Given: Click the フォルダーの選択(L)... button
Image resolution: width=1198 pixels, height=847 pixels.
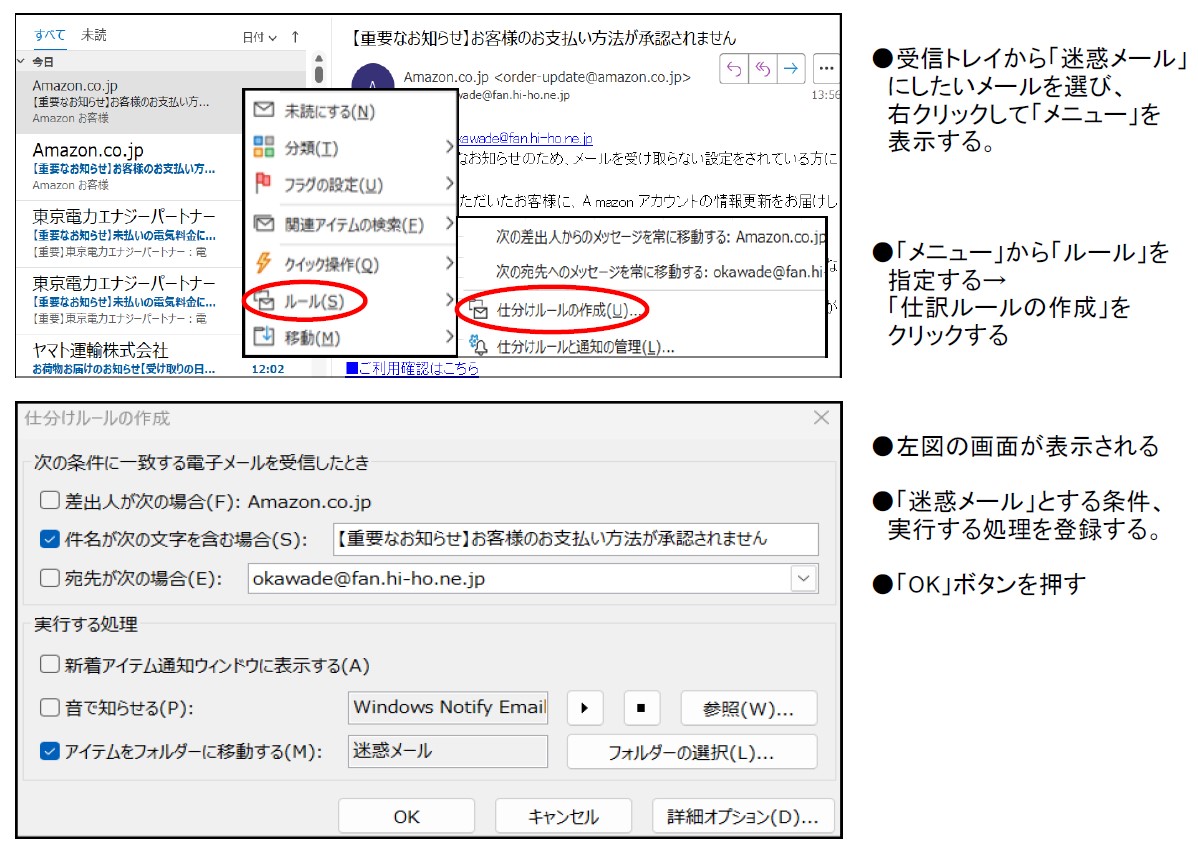Looking at the screenshot, I should click(x=691, y=752).
